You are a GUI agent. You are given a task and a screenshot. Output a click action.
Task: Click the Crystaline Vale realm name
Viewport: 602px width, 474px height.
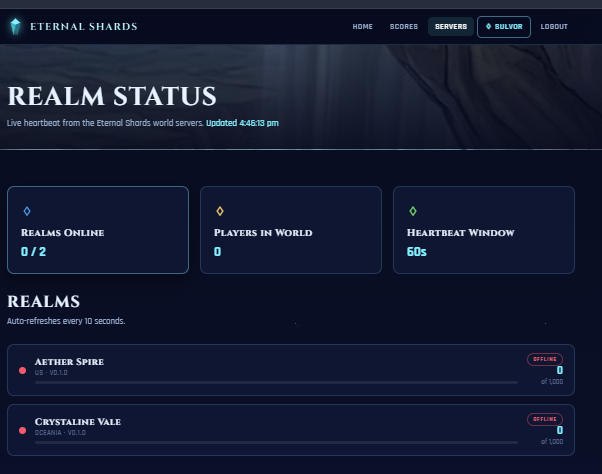[x=78, y=422]
